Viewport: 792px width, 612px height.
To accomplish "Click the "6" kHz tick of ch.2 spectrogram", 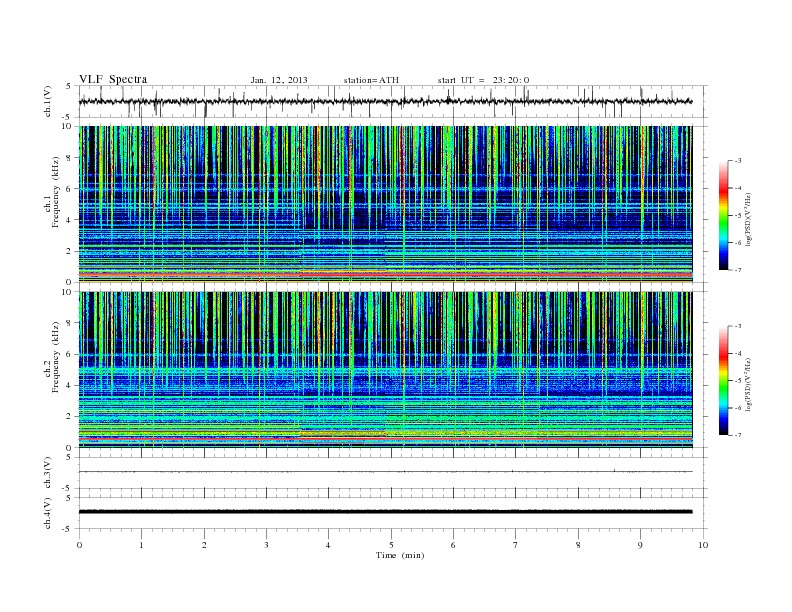I will (70, 354).
